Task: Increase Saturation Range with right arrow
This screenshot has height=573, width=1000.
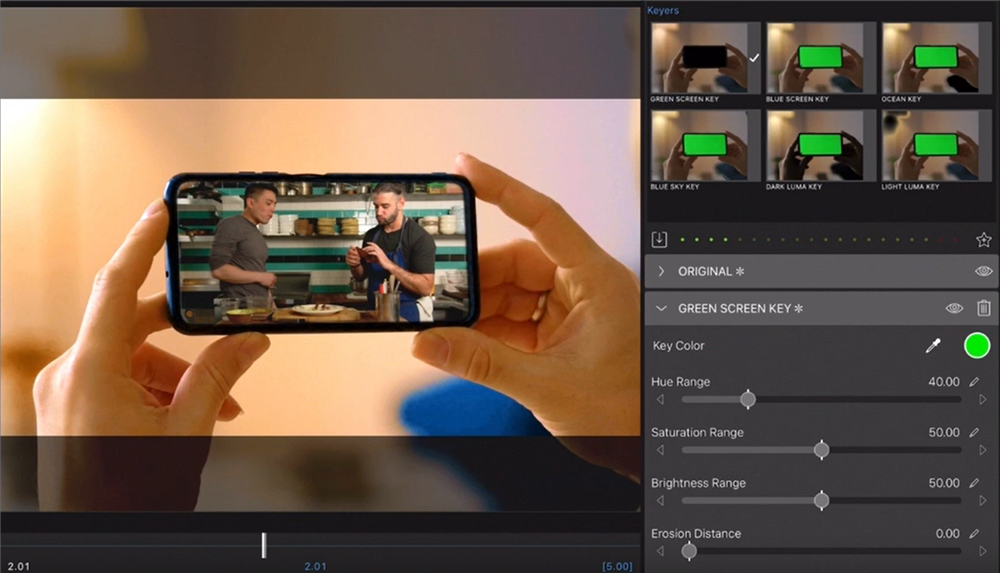Action: [x=983, y=450]
